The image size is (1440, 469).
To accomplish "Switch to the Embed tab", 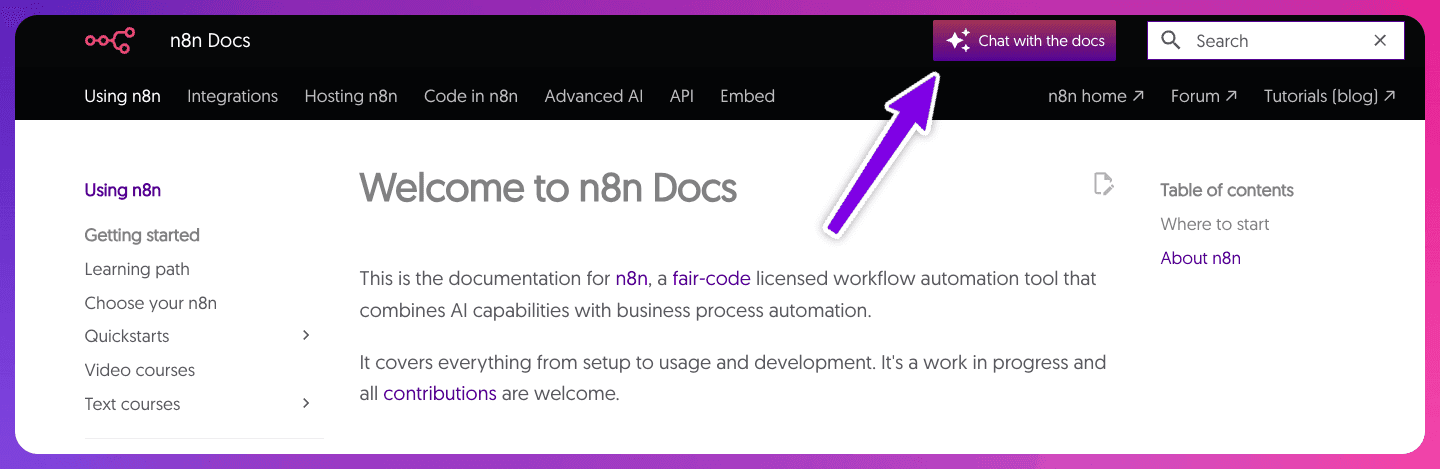I will click(747, 96).
